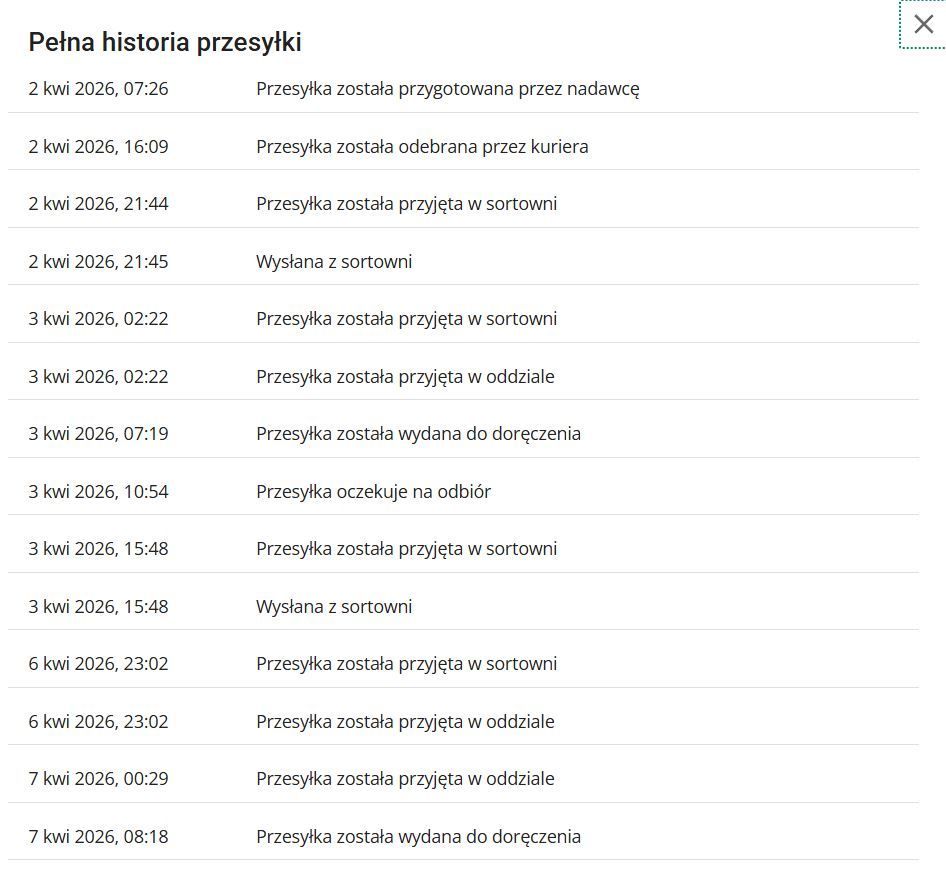Viewport: 946px width, 869px height.
Task: Select 15:48 'przyjęta w sortowni' entry
Action: click(406, 549)
